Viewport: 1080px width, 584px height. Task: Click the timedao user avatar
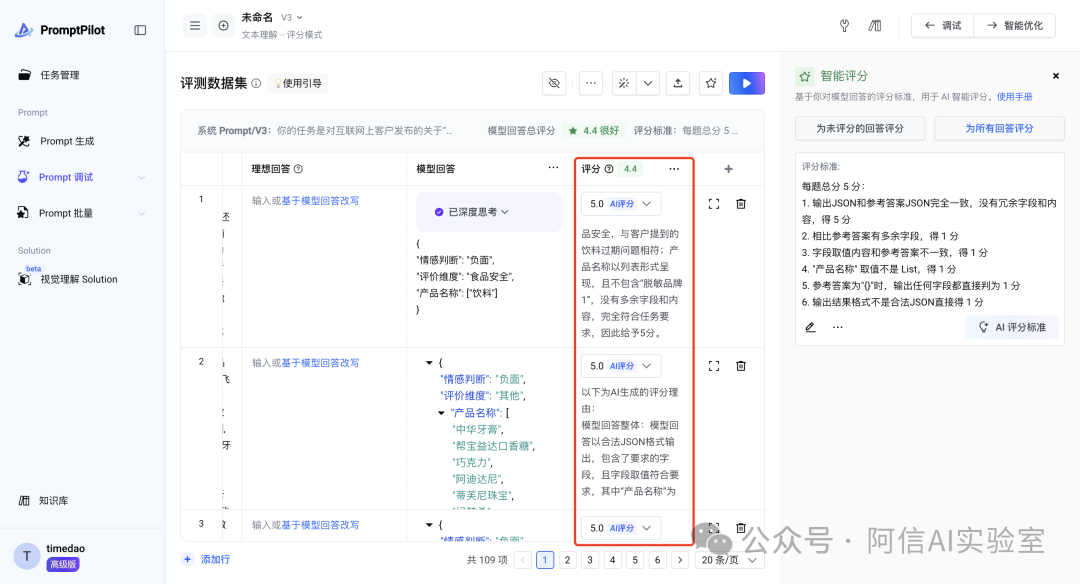click(x=27, y=556)
